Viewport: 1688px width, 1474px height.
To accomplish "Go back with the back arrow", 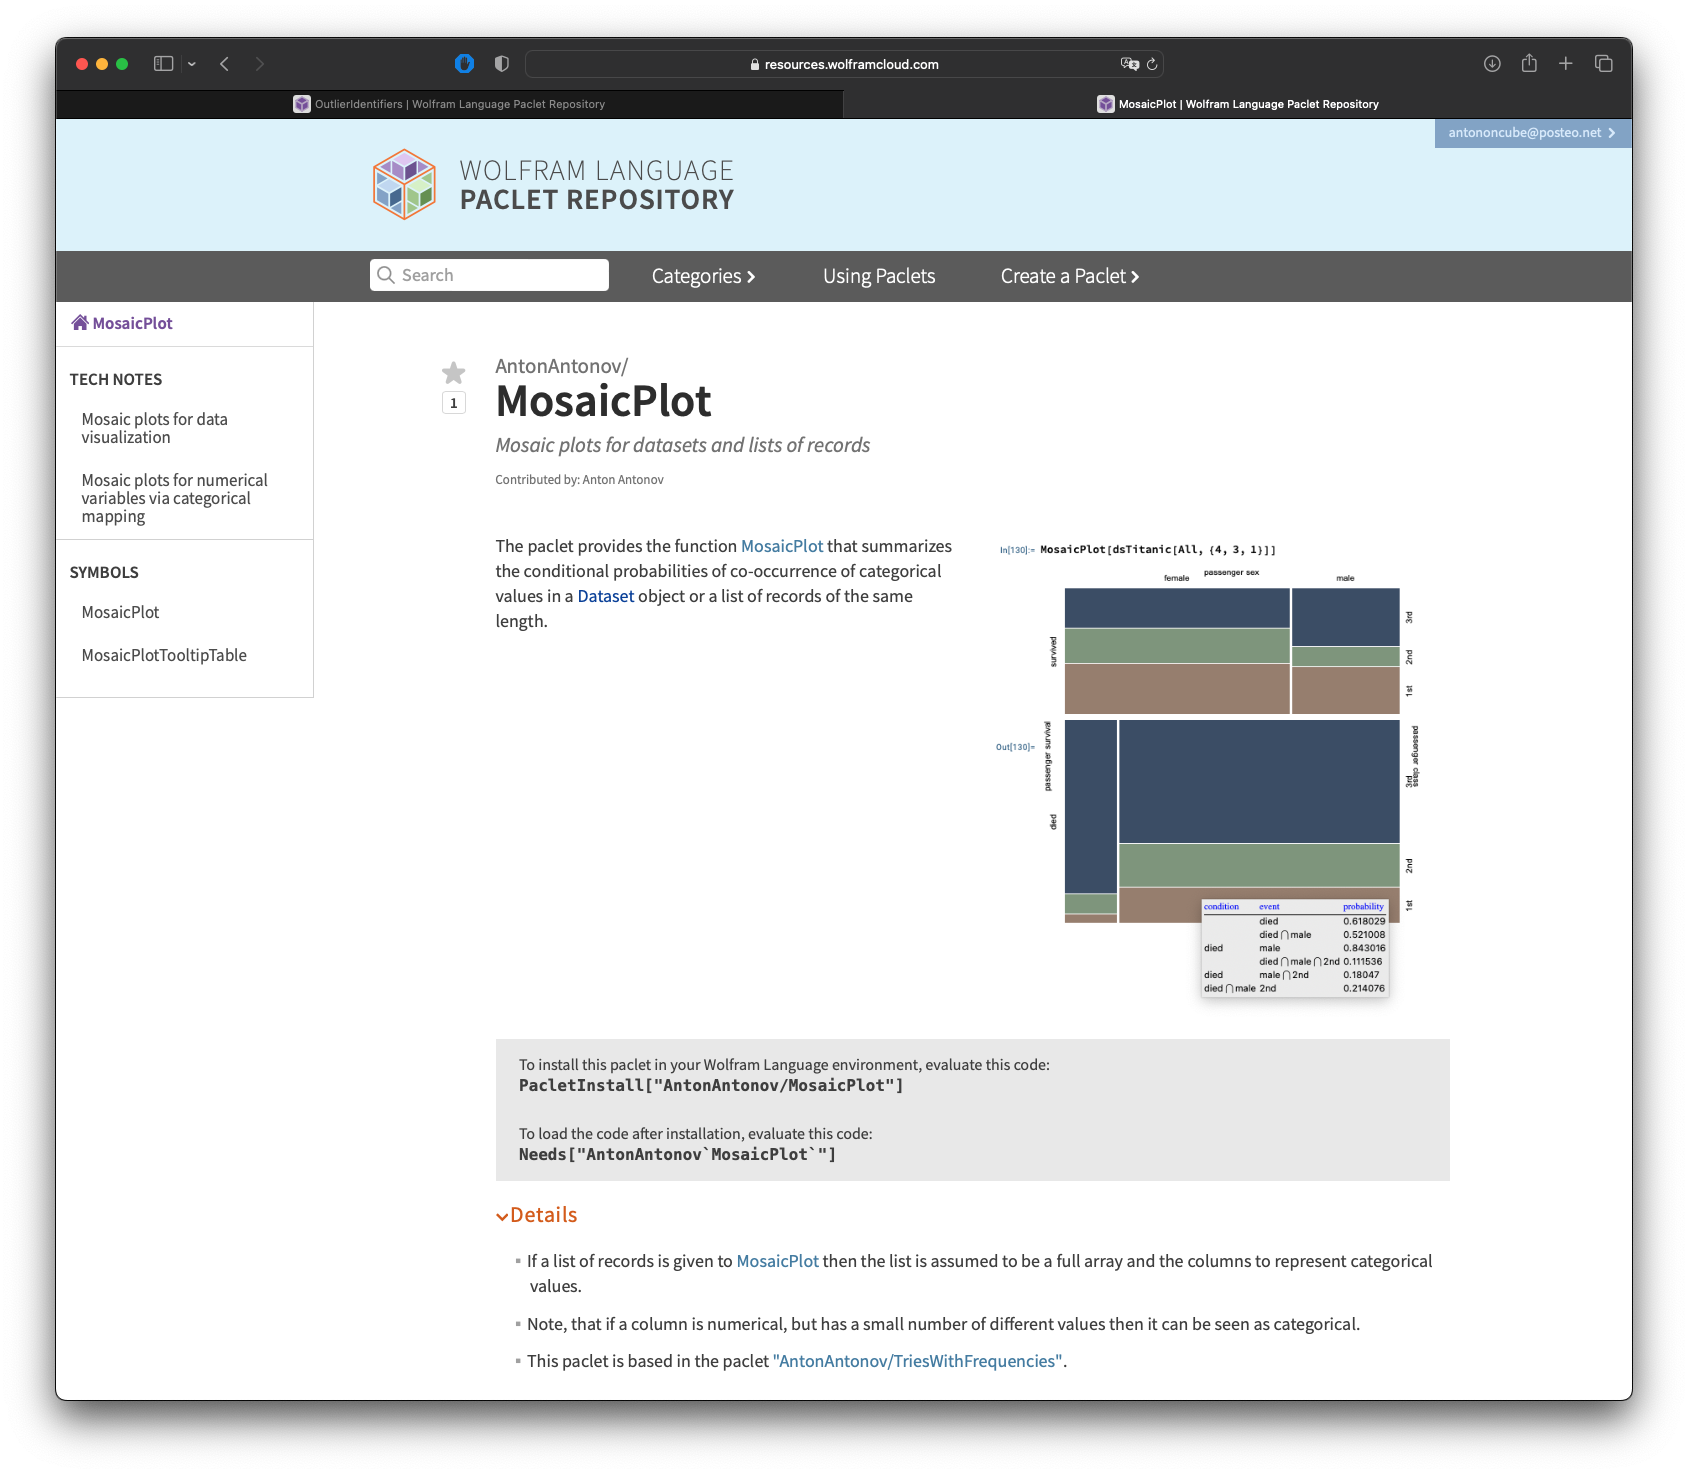I will (x=225, y=64).
